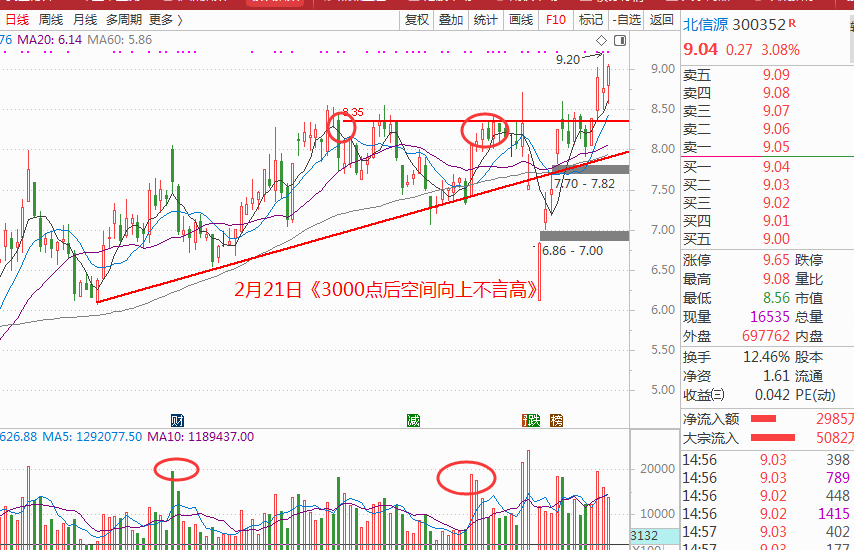Click the 标记 mark button
The width and height of the screenshot is (854, 550).
pos(590,20)
